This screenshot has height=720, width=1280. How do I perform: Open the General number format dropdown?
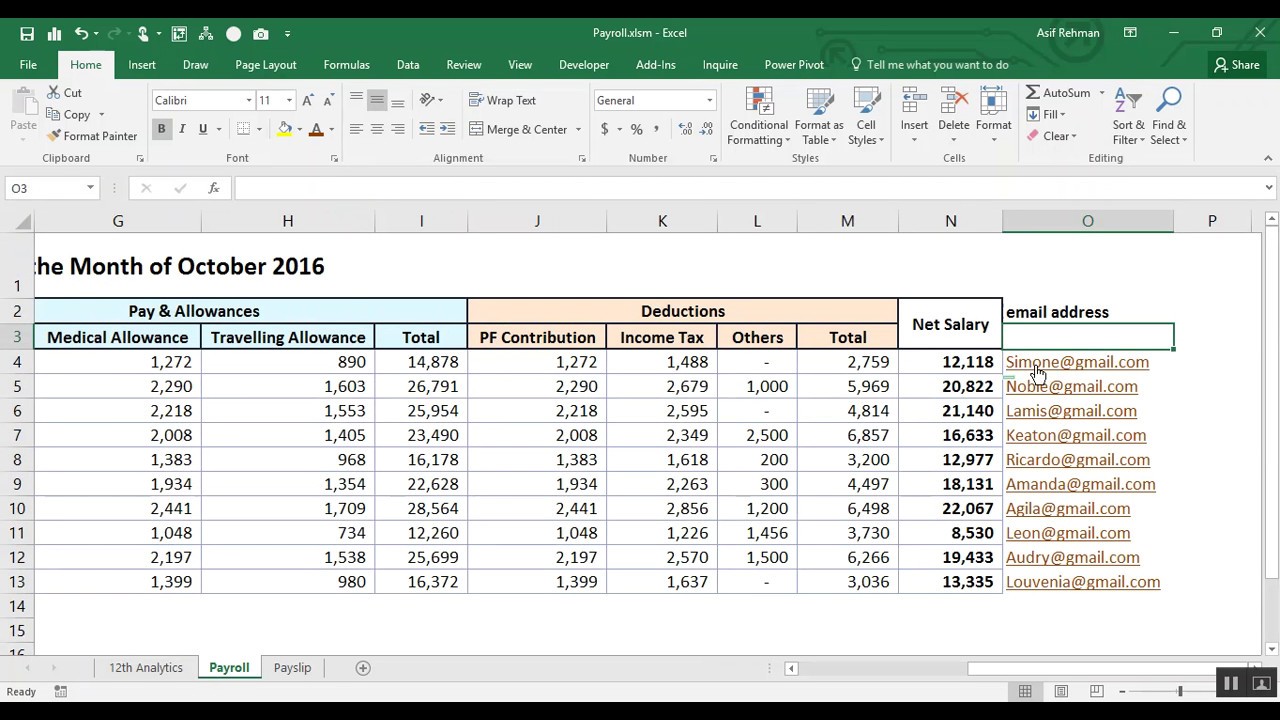pyautogui.click(x=710, y=100)
